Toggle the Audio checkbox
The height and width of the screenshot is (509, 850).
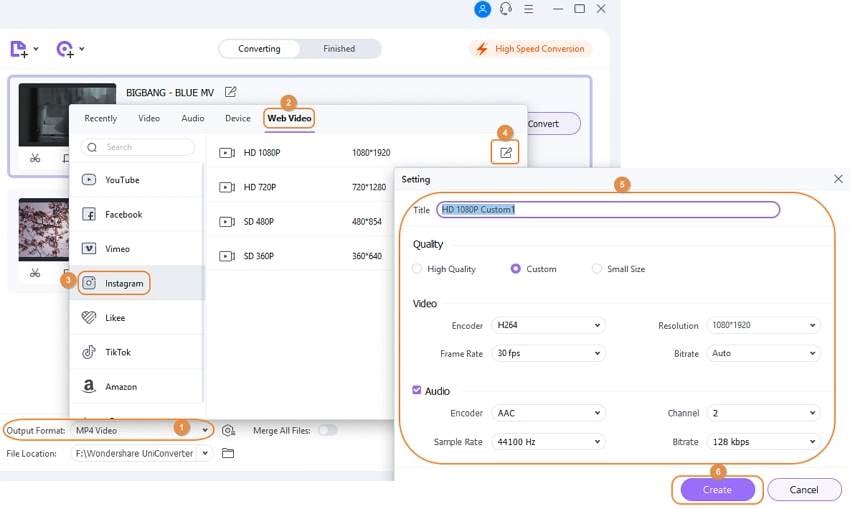416,390
